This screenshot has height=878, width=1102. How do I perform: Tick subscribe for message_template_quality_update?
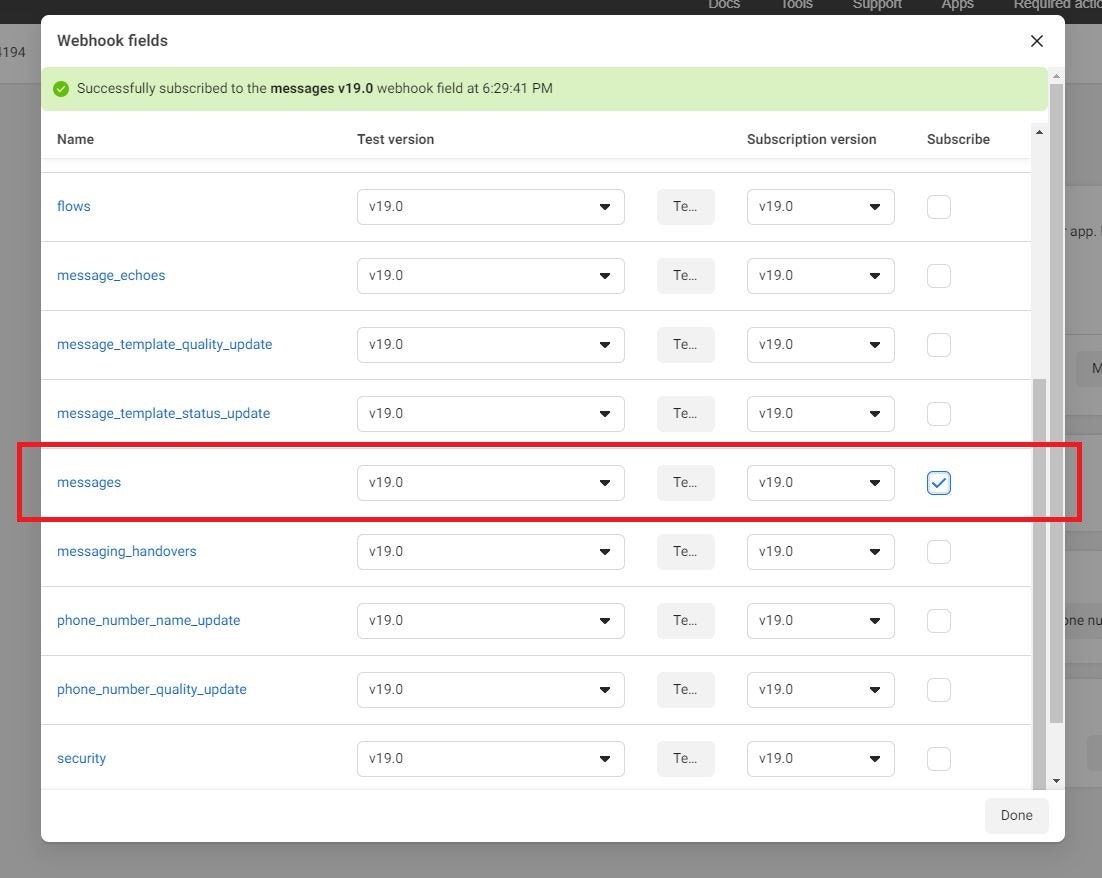pyautogui.click(x=938, y=344)
